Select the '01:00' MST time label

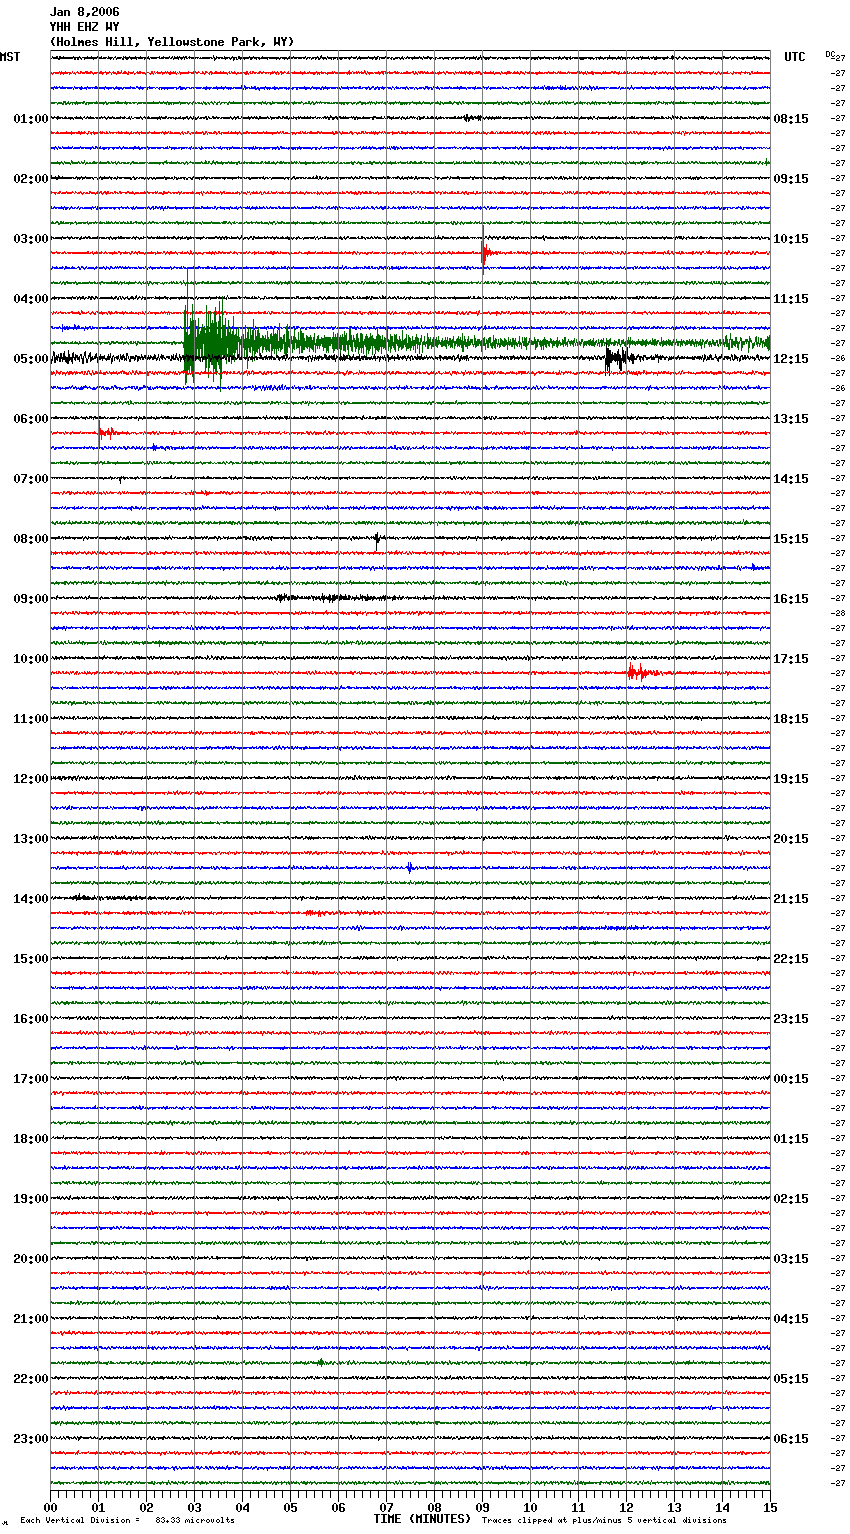point(31,119)
